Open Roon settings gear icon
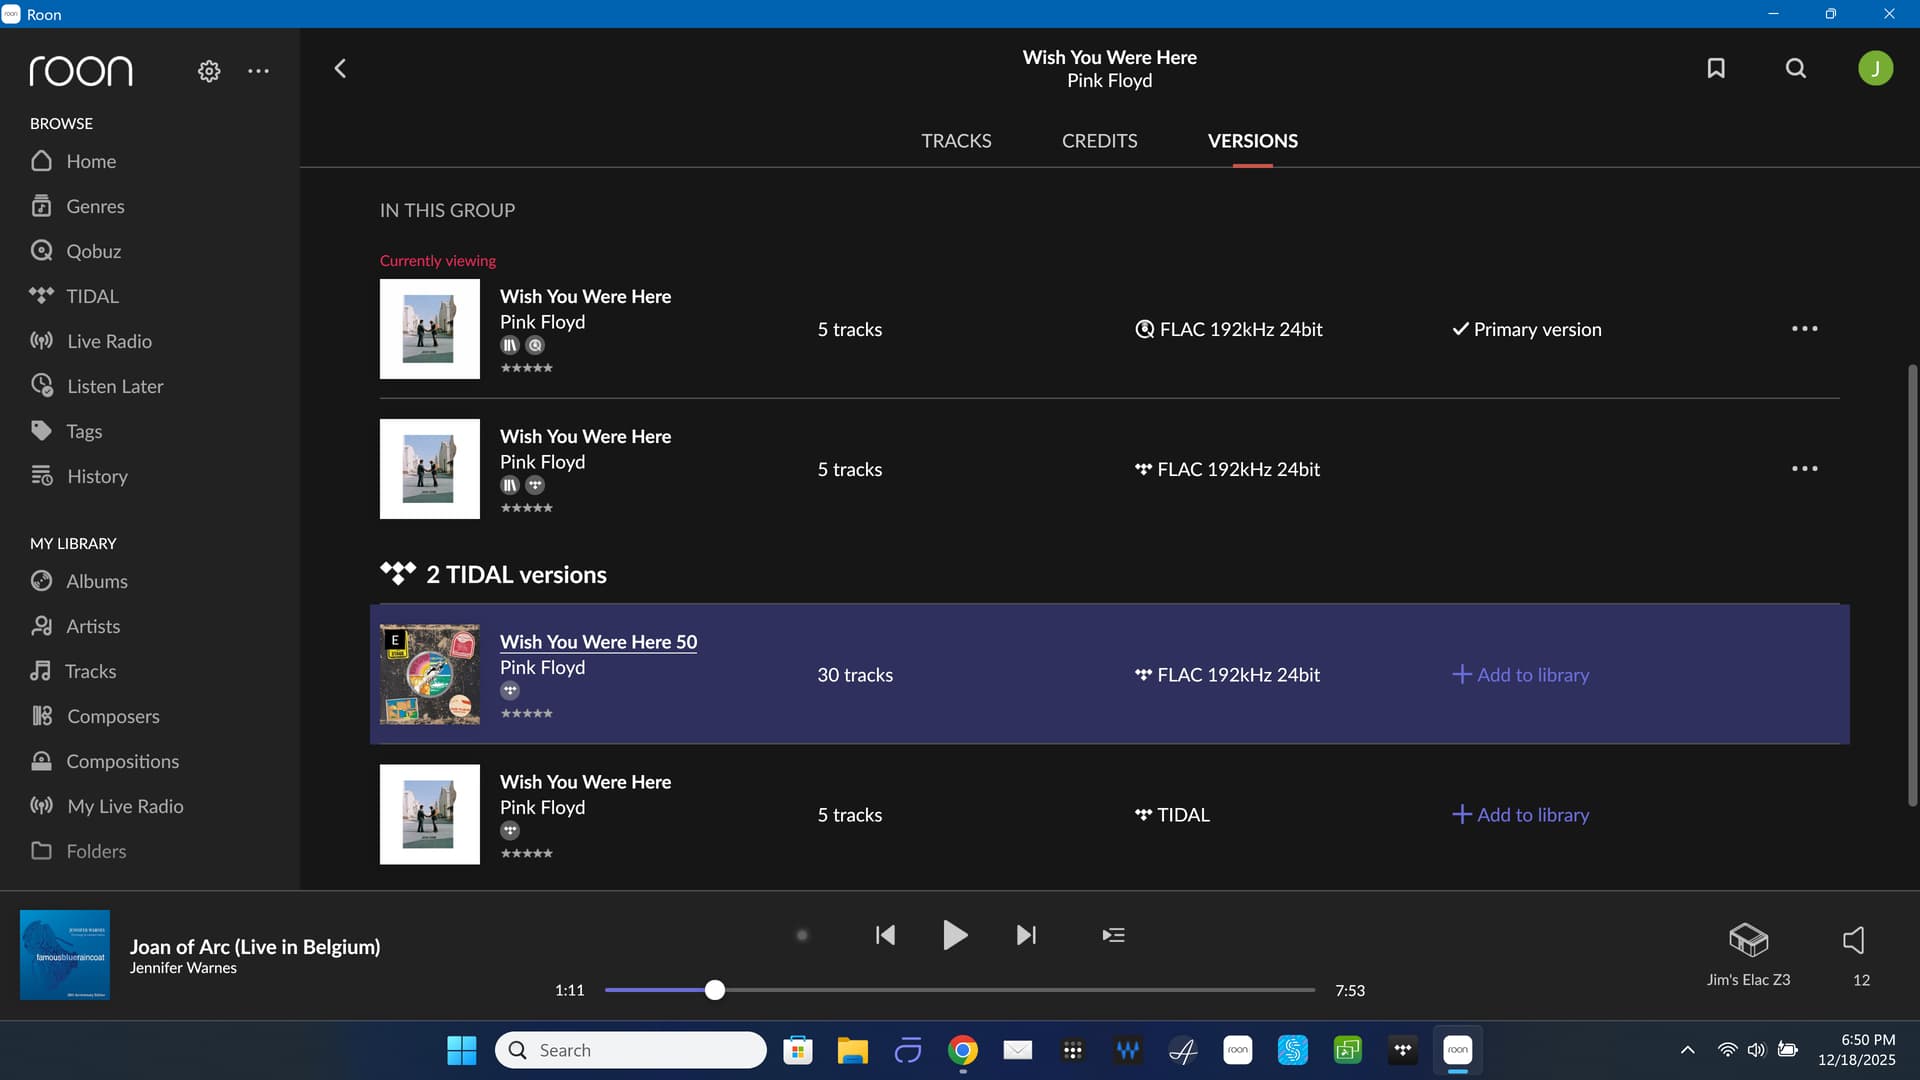Image resolution: width=1920 pixels, height=1080 pixels. [x=209, y=71]
